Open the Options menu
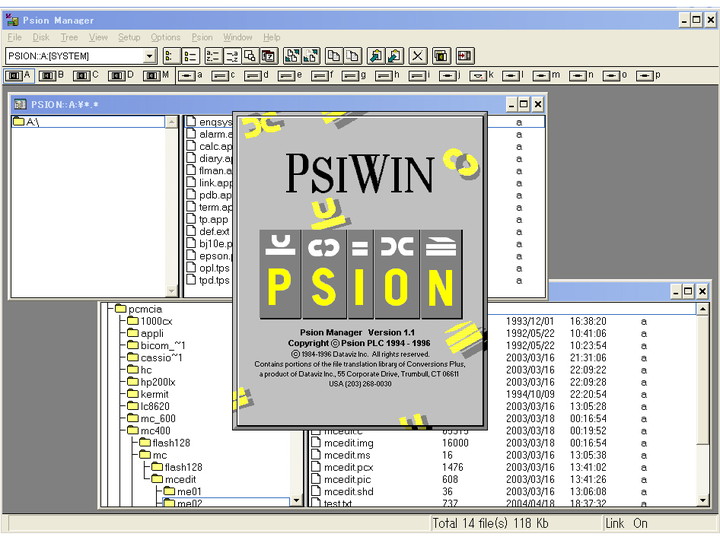Viewport: 720px width, 540px height. (x=165, y=37)
